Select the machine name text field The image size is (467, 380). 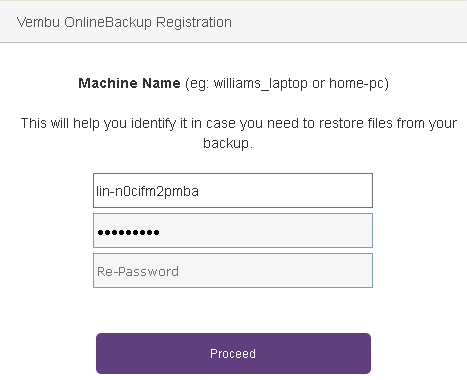[233, 190]
